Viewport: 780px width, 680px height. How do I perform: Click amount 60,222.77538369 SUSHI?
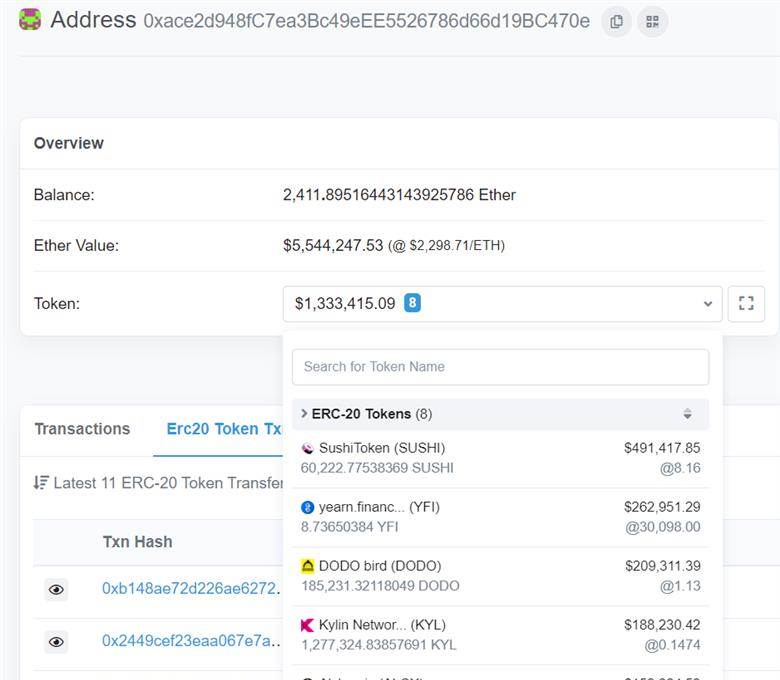pos(377,468)
